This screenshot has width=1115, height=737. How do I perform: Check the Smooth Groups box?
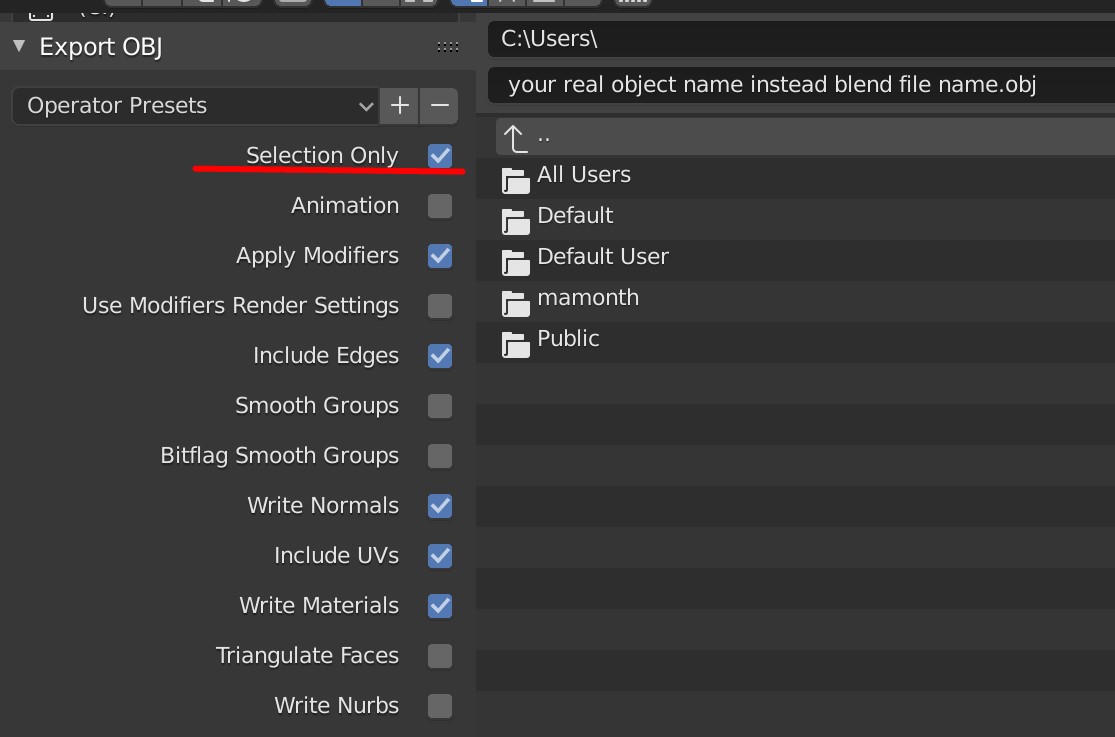click(440, 405)
